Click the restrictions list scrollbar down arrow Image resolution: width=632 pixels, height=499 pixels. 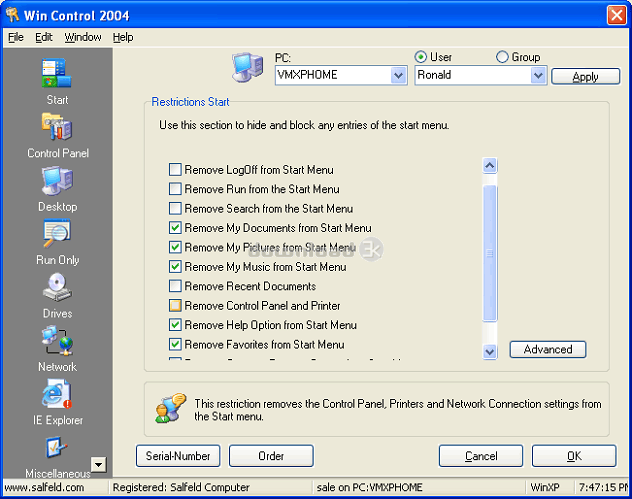pyautogui.click(x=490, y=351)
